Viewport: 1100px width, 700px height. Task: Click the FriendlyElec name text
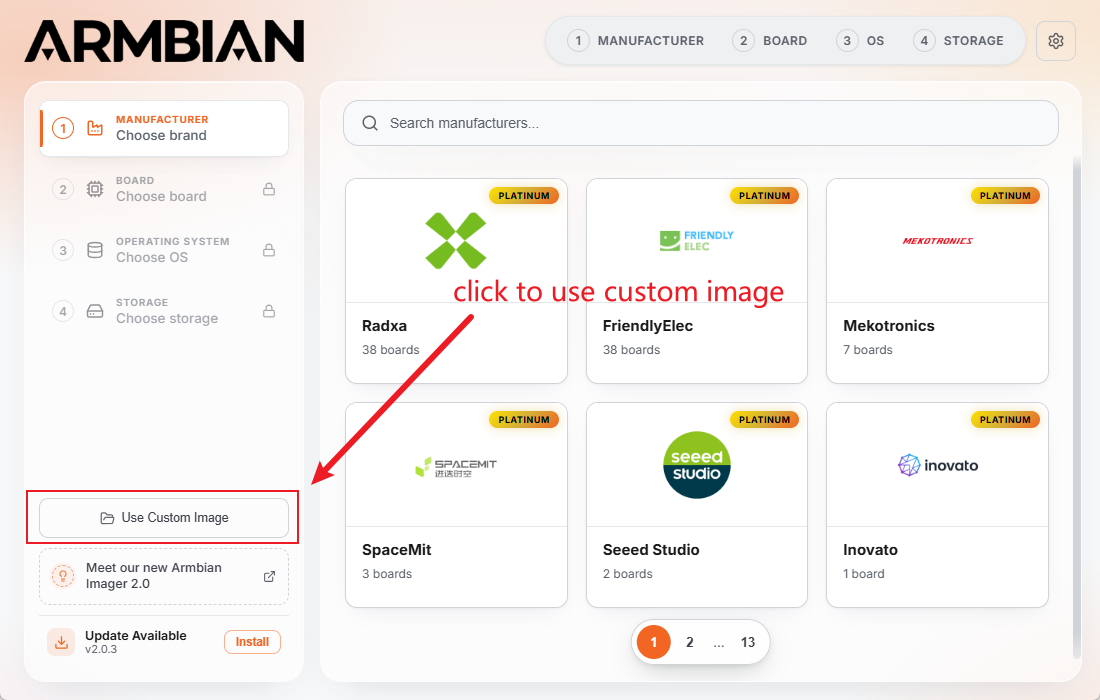(x=648, y=326)
